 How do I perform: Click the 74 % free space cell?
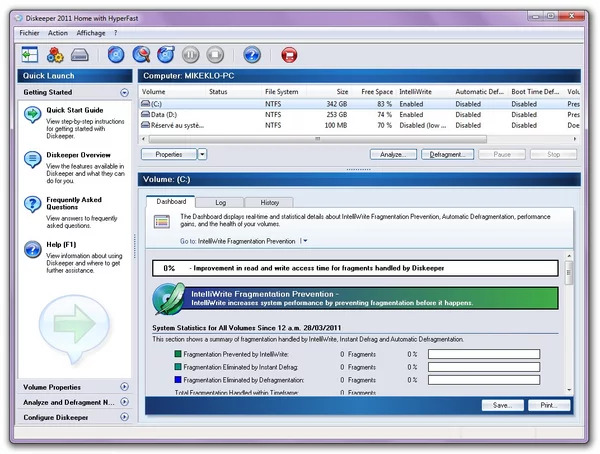pos(385,114)
